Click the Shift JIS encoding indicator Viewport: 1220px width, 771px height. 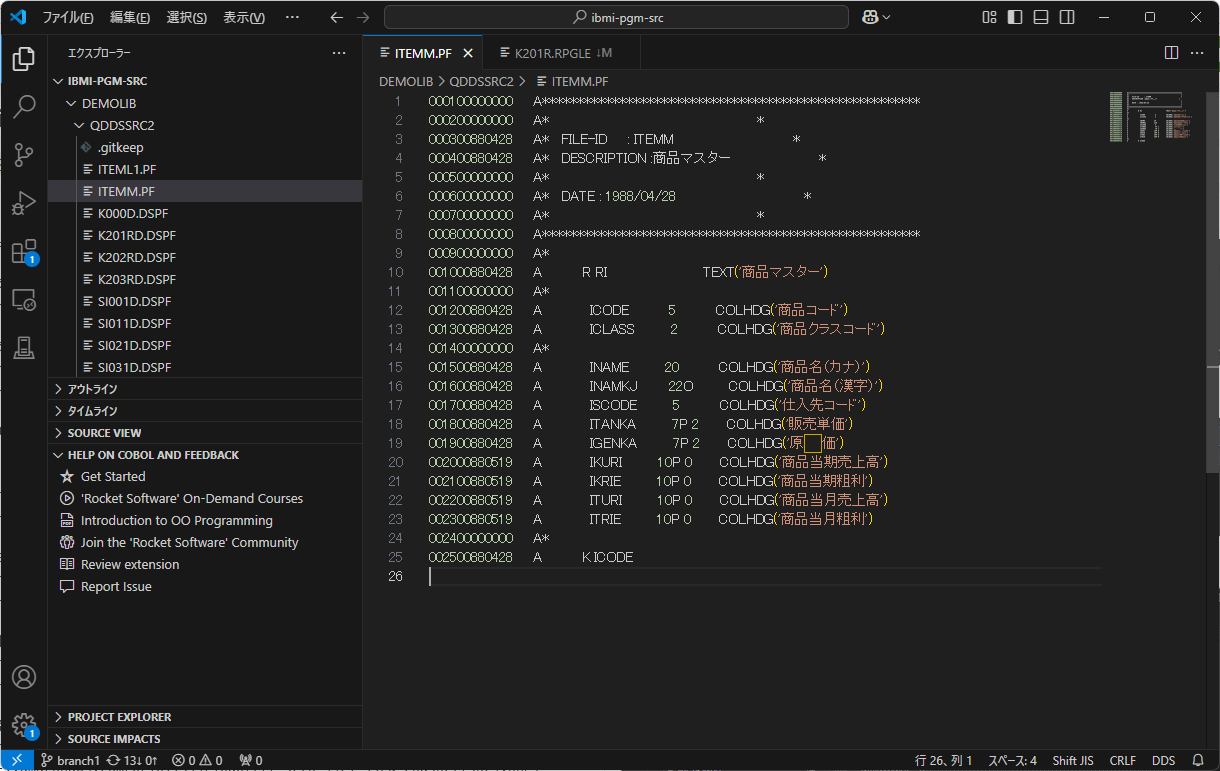pyautogui.click(x=1073, y=760)
